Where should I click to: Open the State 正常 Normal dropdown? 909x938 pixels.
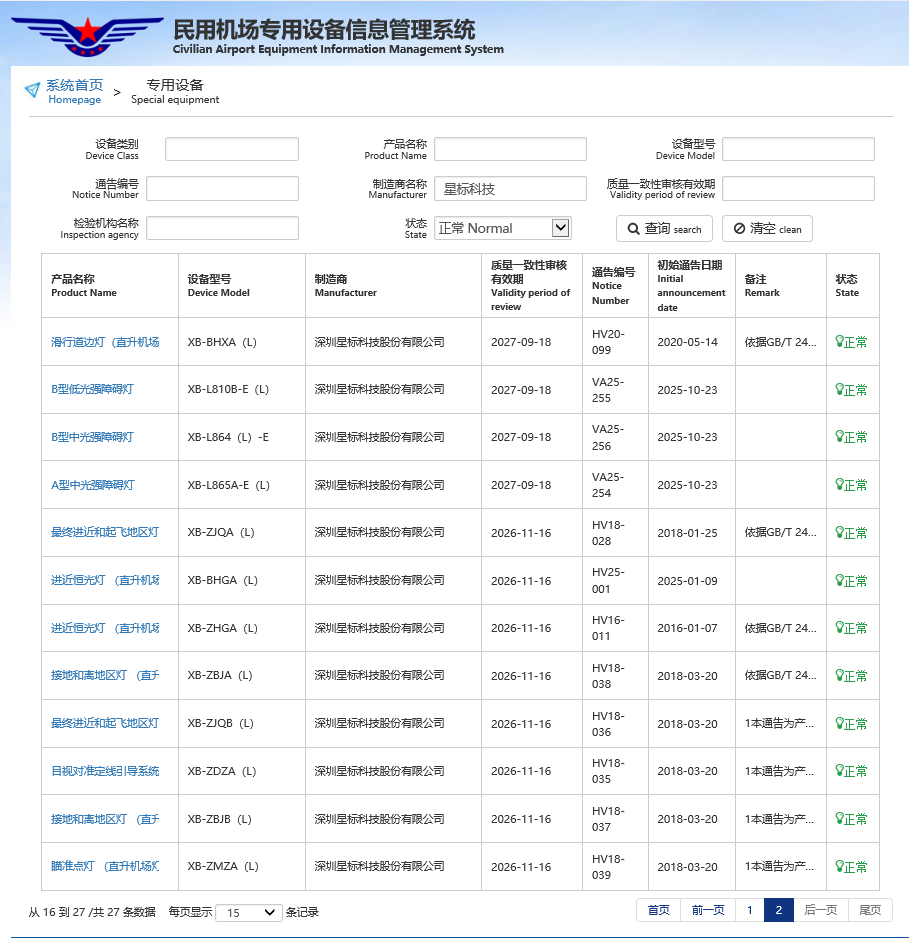point(503,228)
